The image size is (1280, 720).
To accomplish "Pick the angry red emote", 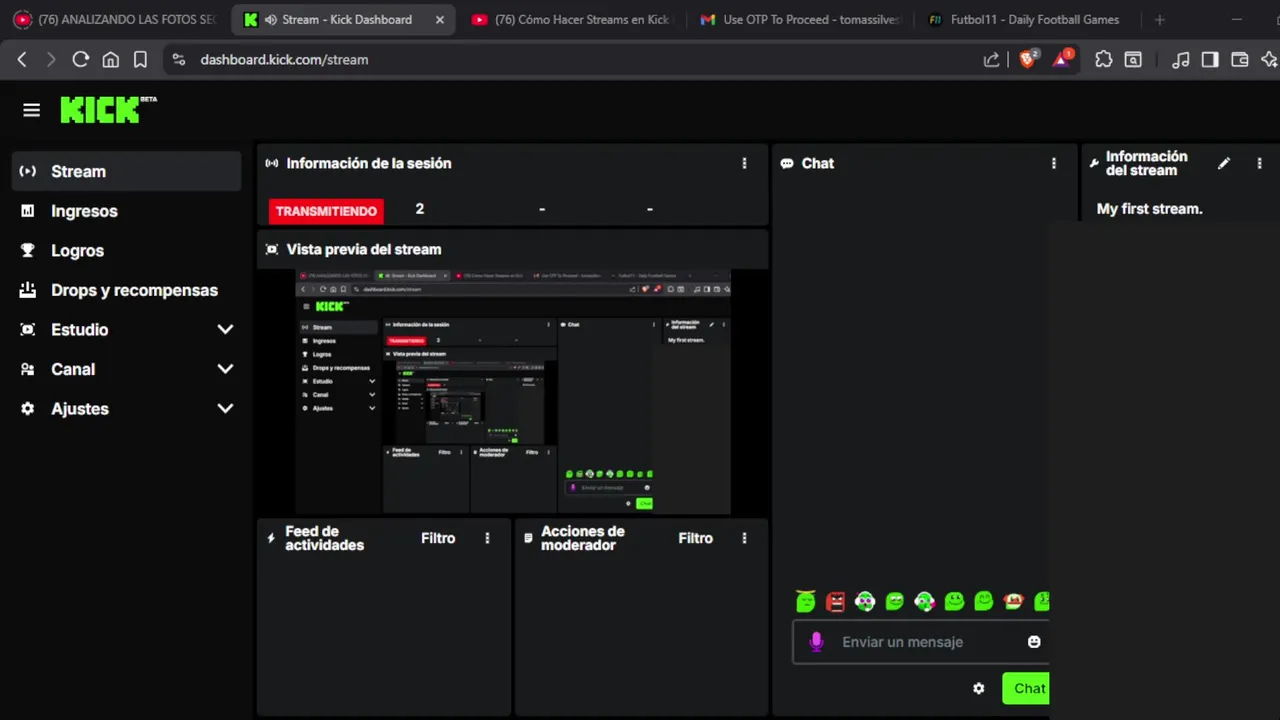I will [x=835, y=601].
